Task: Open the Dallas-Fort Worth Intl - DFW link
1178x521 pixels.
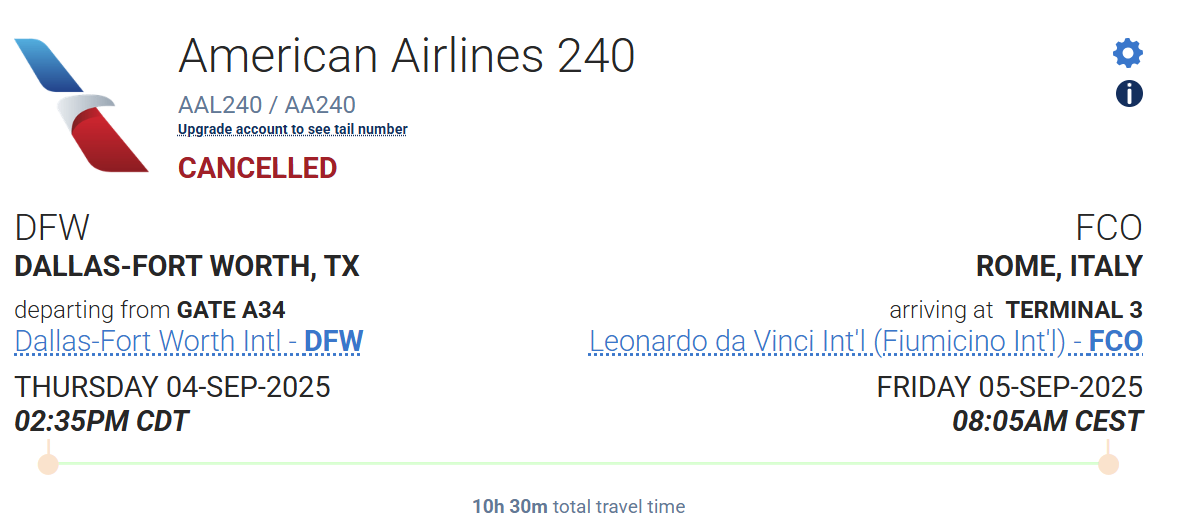Action: click(x=189, y=341)
